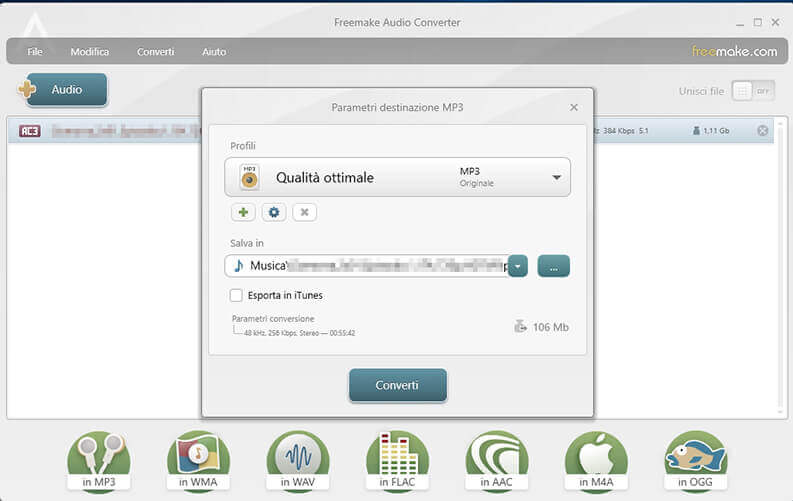Click the AC3 format badge
The width and height of the screenshot is (793, 501).
click(x=29, y=131)
